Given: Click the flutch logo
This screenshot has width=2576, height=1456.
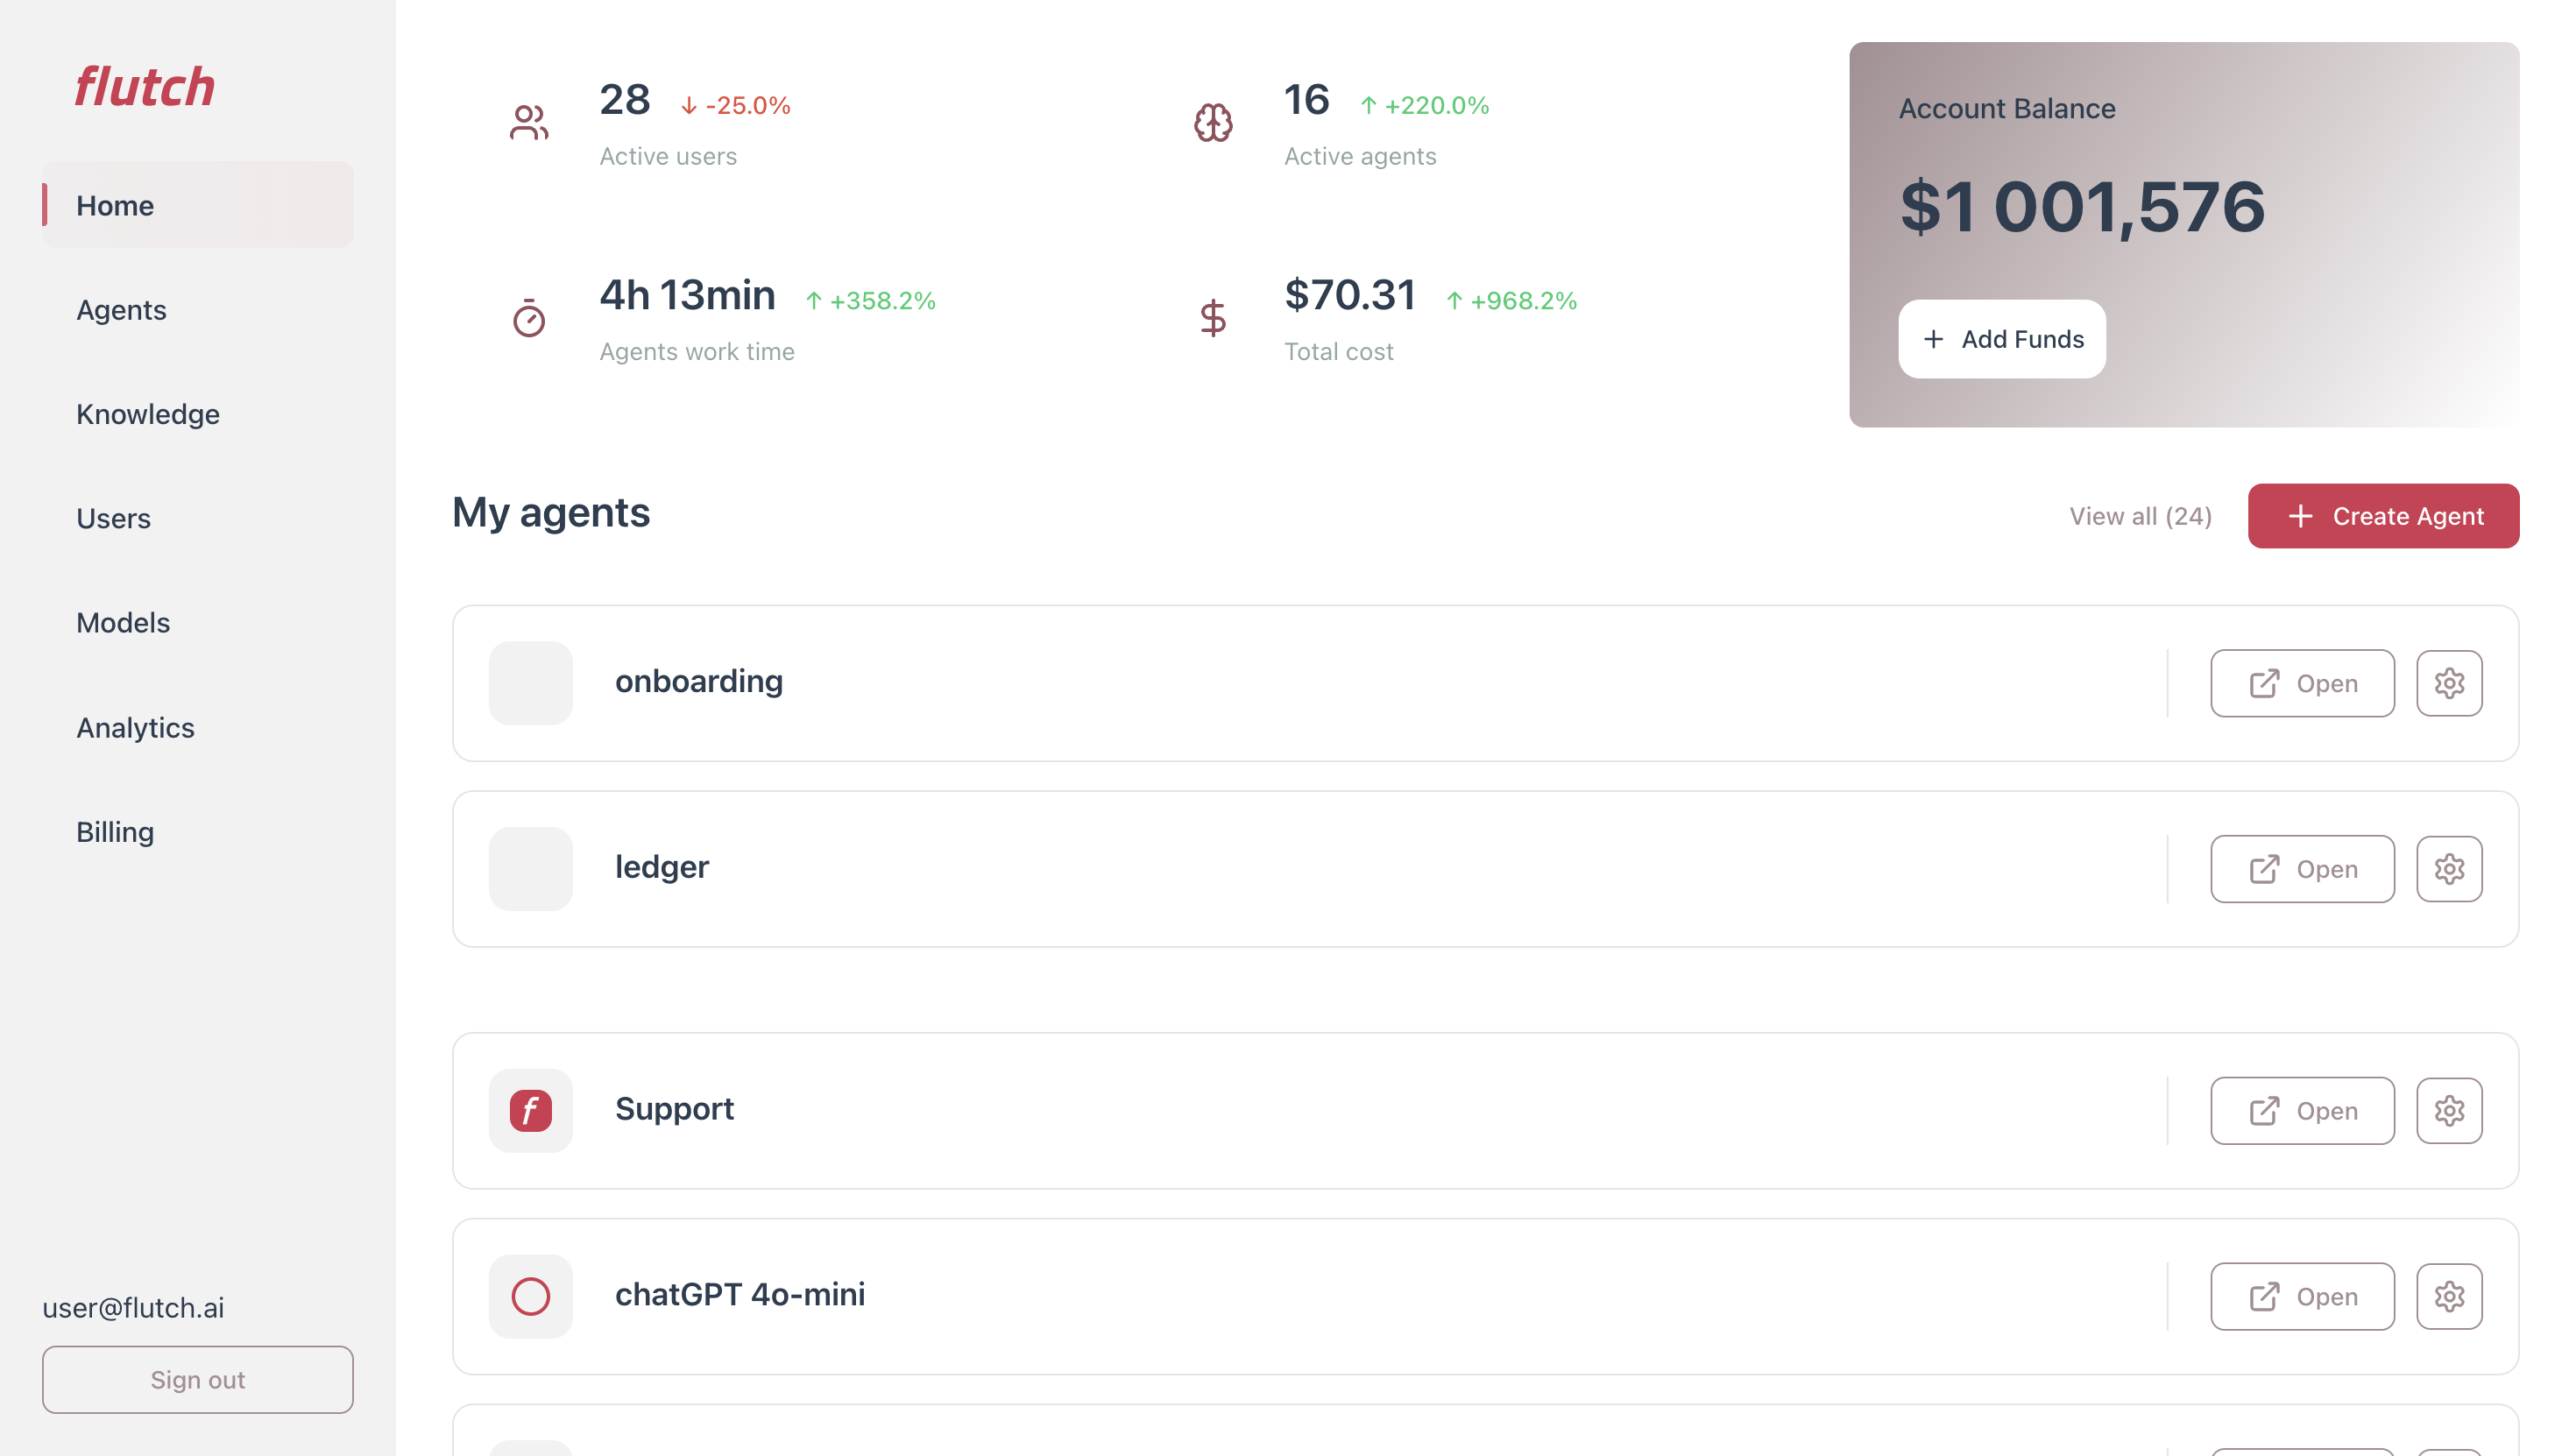Looking at the screenshot, I should pyautogui.click(x=145, y=87).
